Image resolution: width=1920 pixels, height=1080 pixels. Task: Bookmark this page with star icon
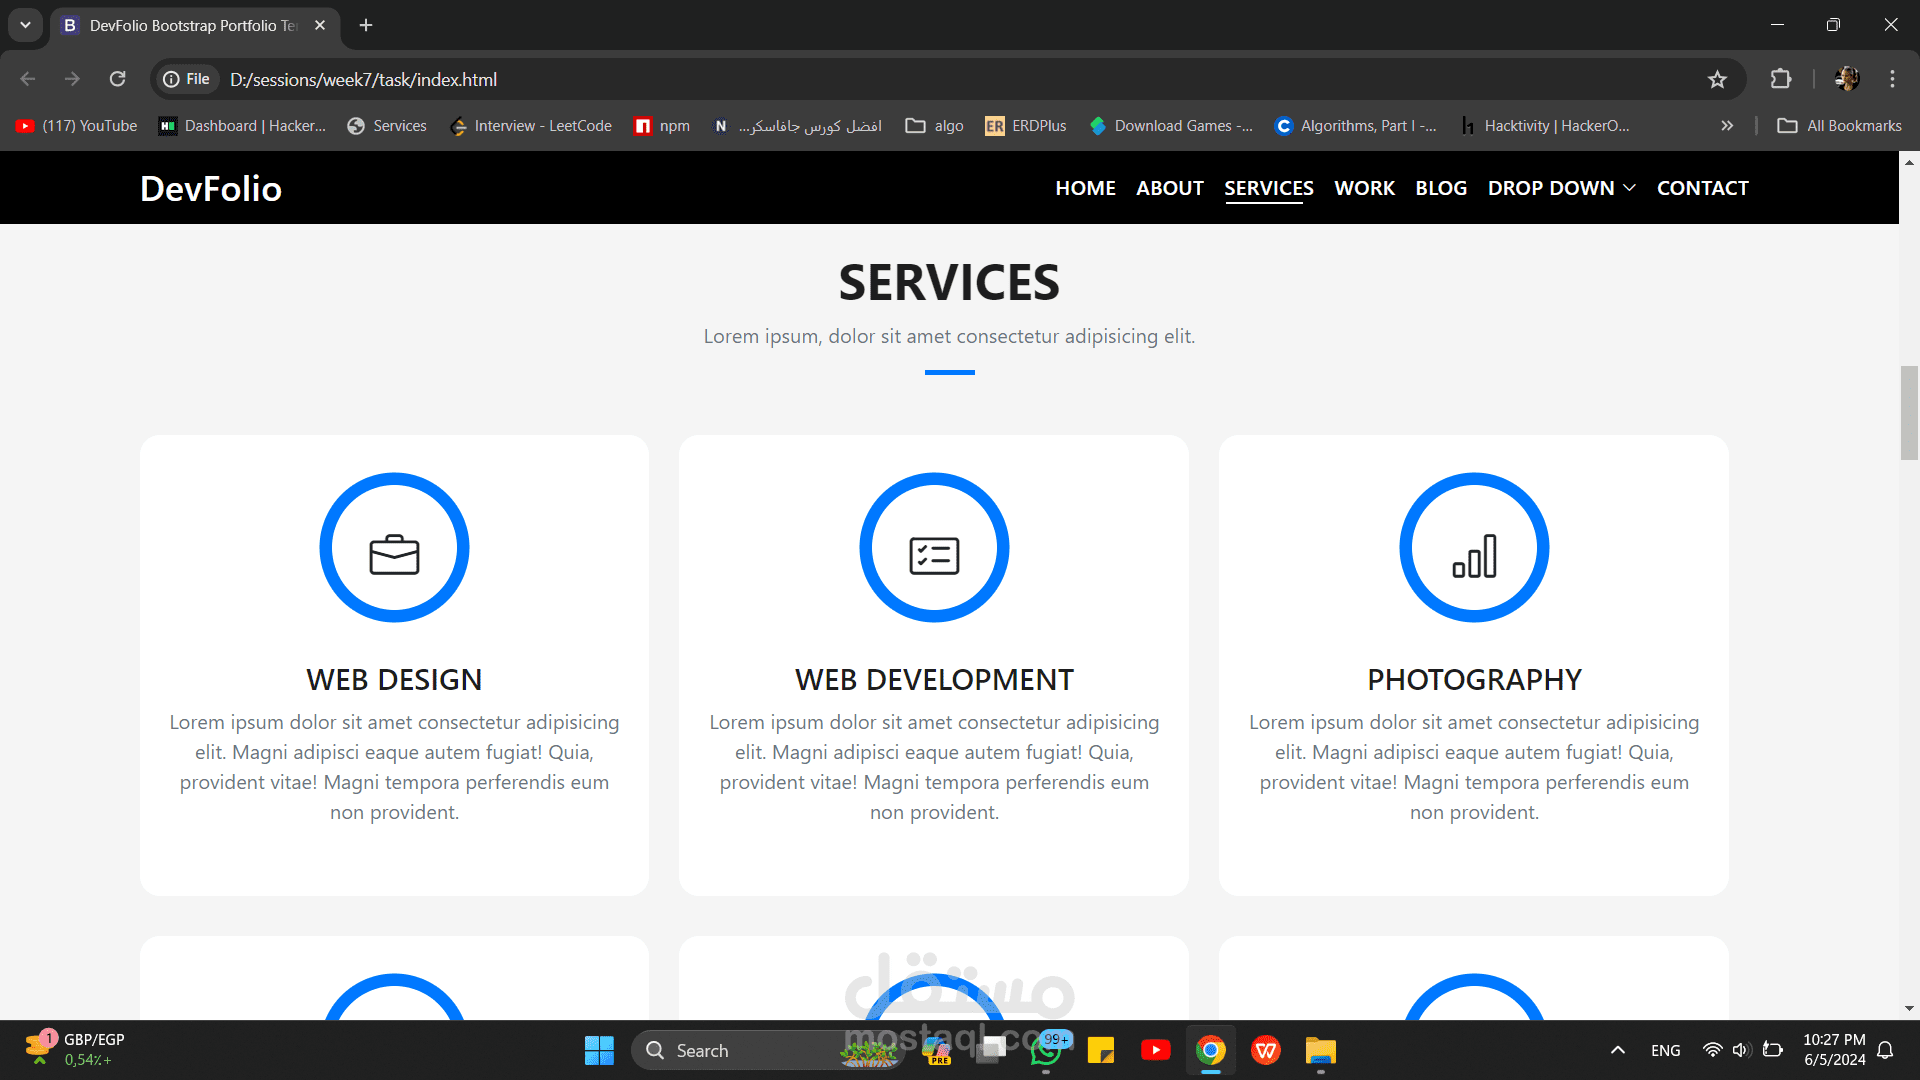tap(1717, 79)
